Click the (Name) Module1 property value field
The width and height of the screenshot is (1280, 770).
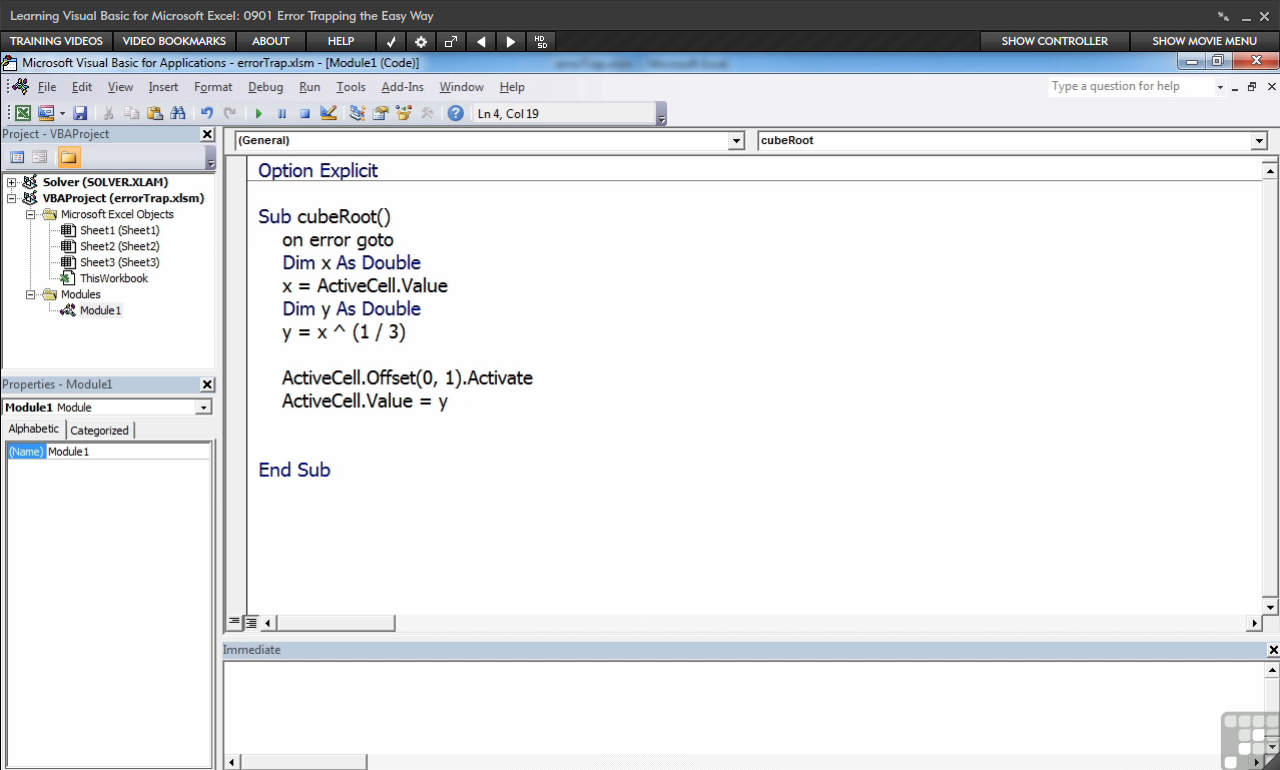coord(128,452)
